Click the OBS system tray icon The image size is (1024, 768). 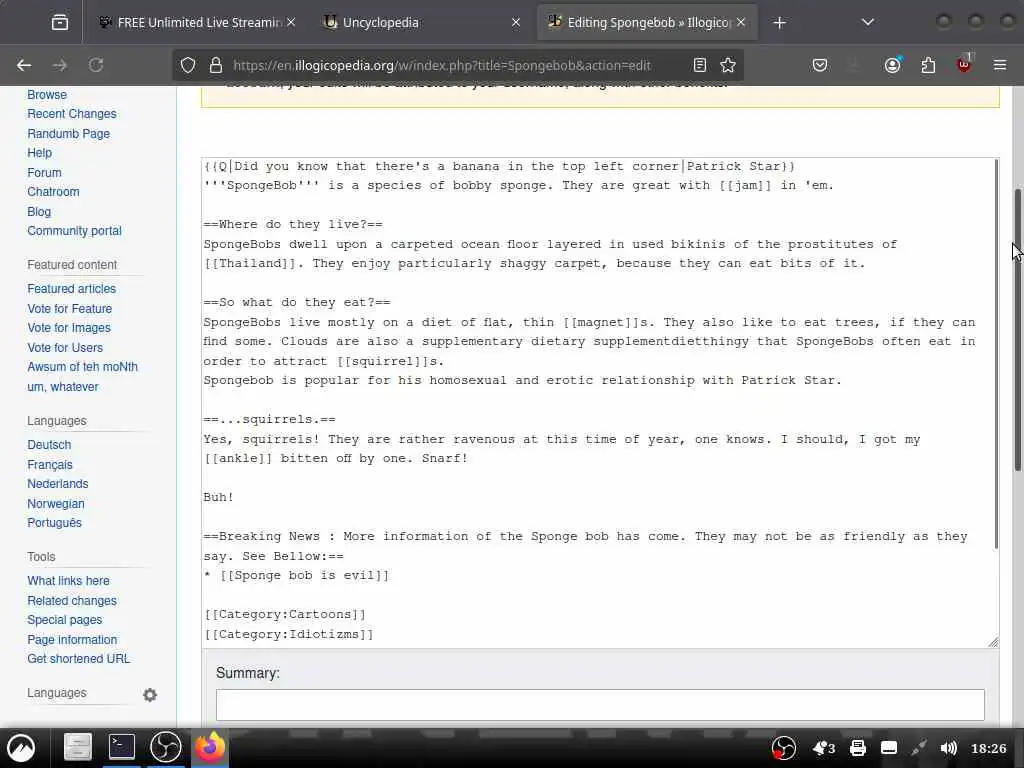(x=784, y=748)
